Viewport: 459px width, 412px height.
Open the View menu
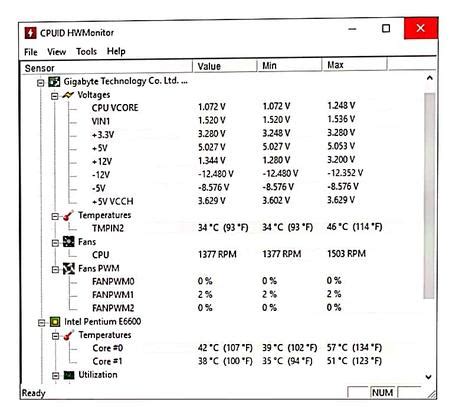[x=57, y=52]
